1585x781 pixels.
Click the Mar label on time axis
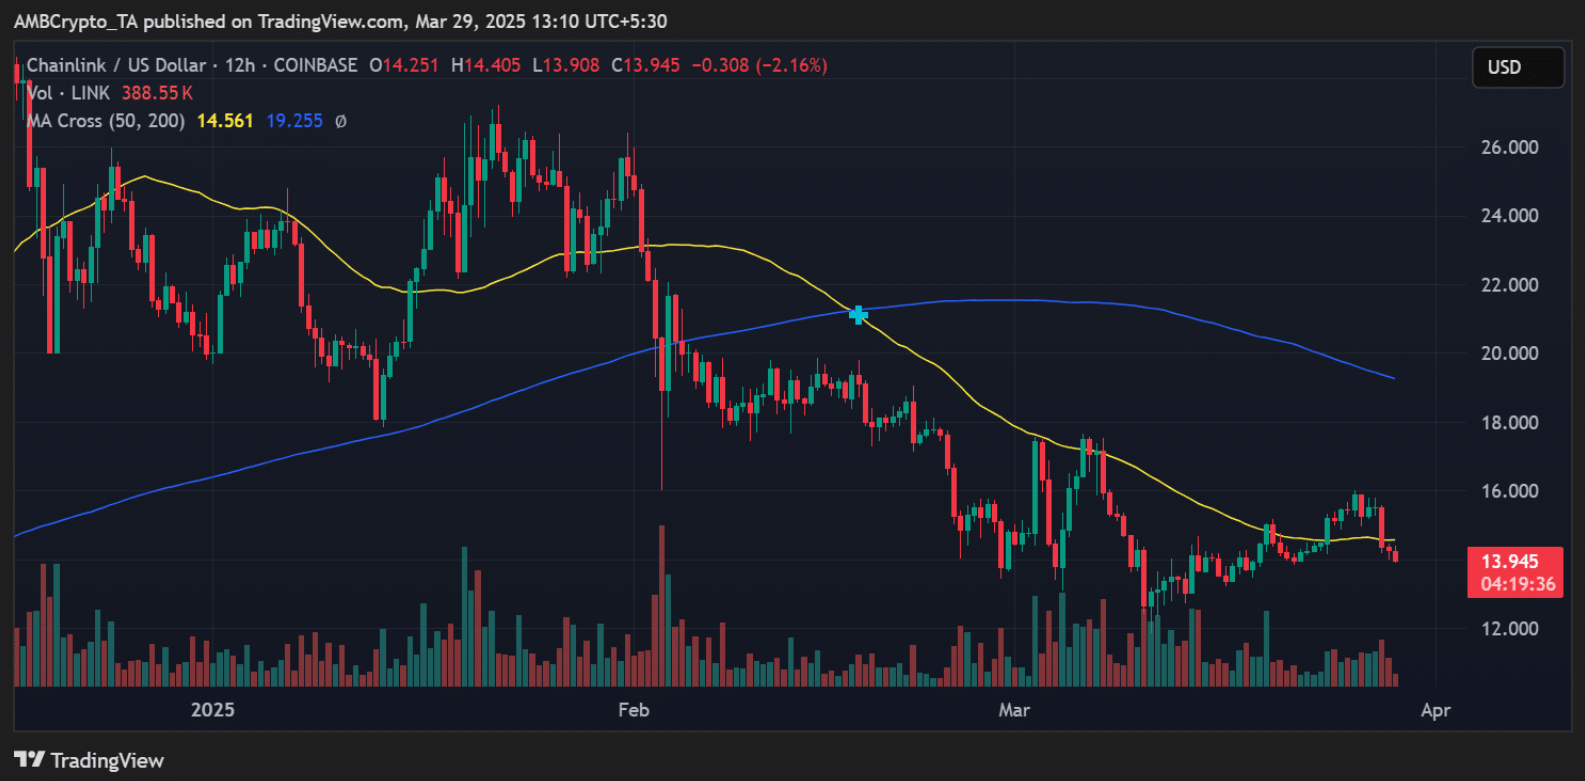tap(1013, 710)
